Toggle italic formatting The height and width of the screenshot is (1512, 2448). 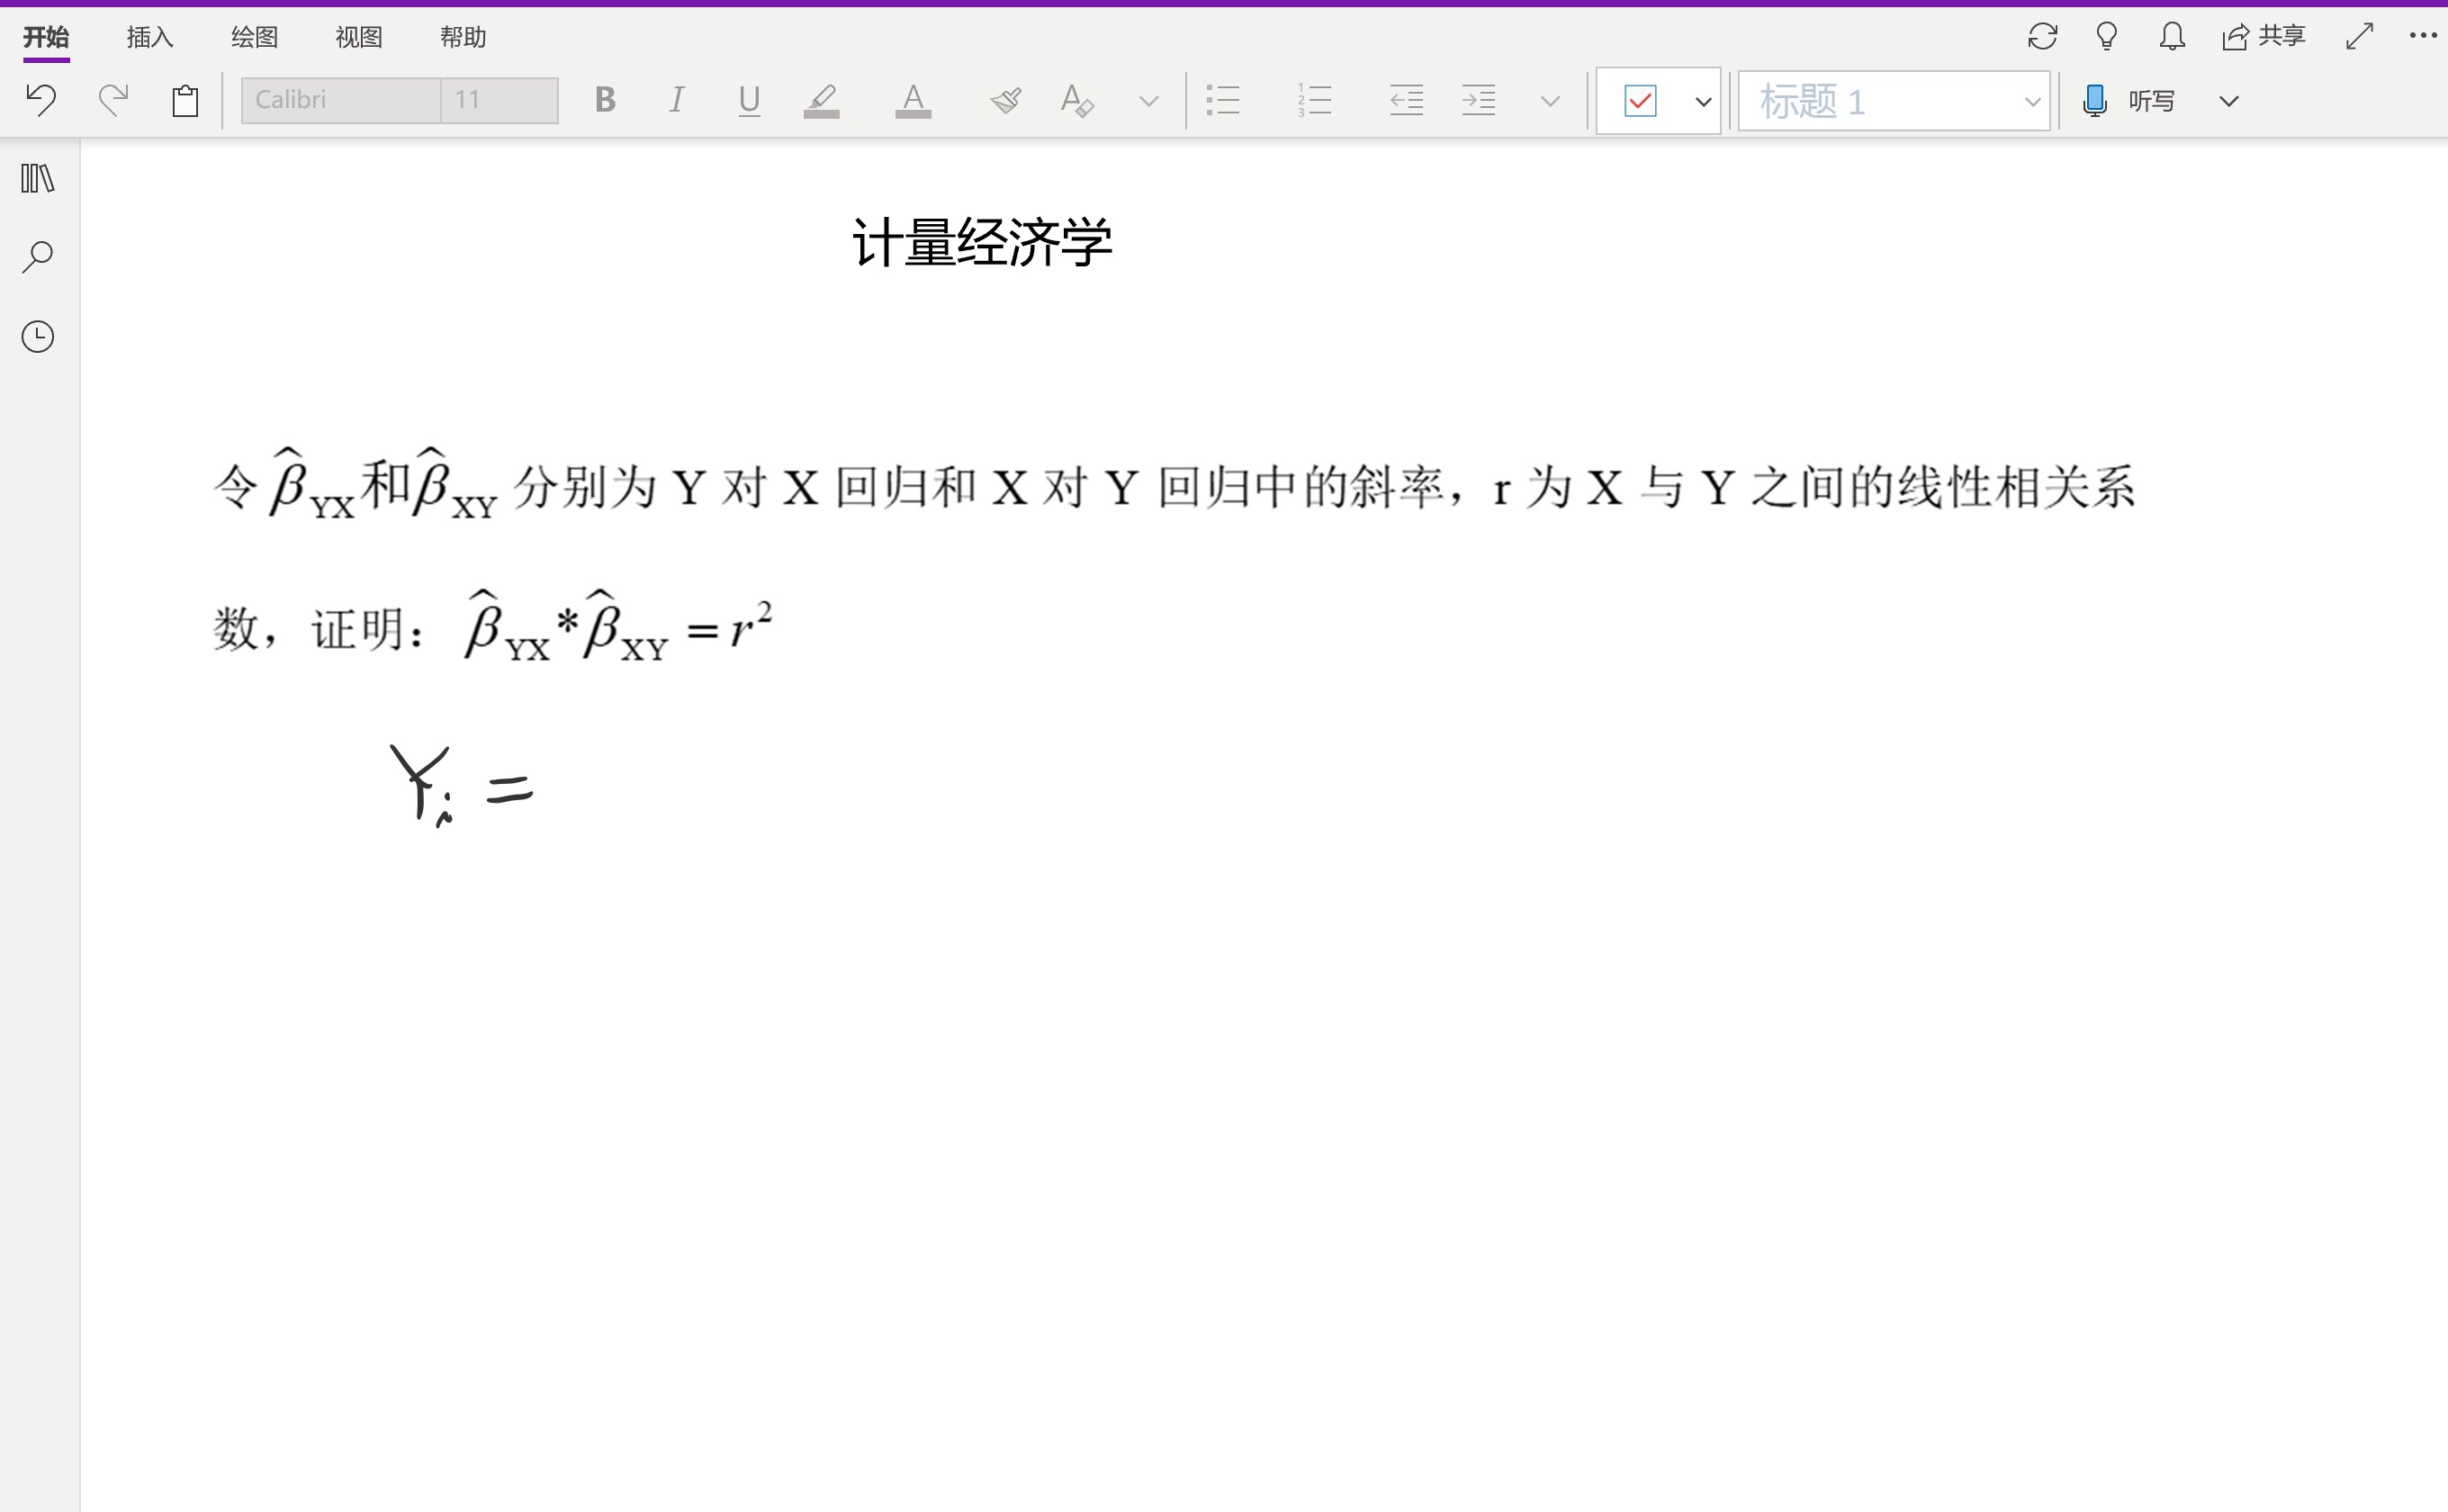[x=677, y=100]
